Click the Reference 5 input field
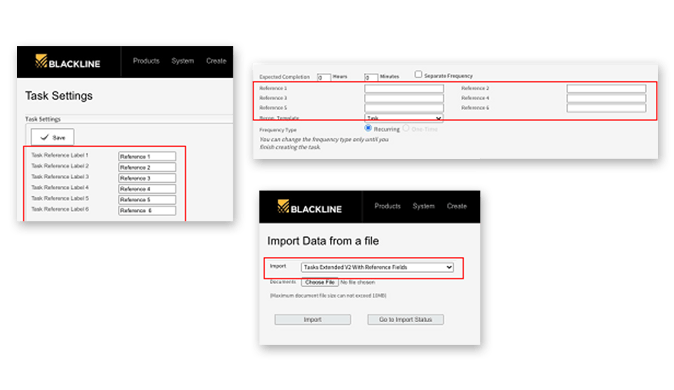The height and width of the screenshot is (390, 674). click(x=404, y=108)
